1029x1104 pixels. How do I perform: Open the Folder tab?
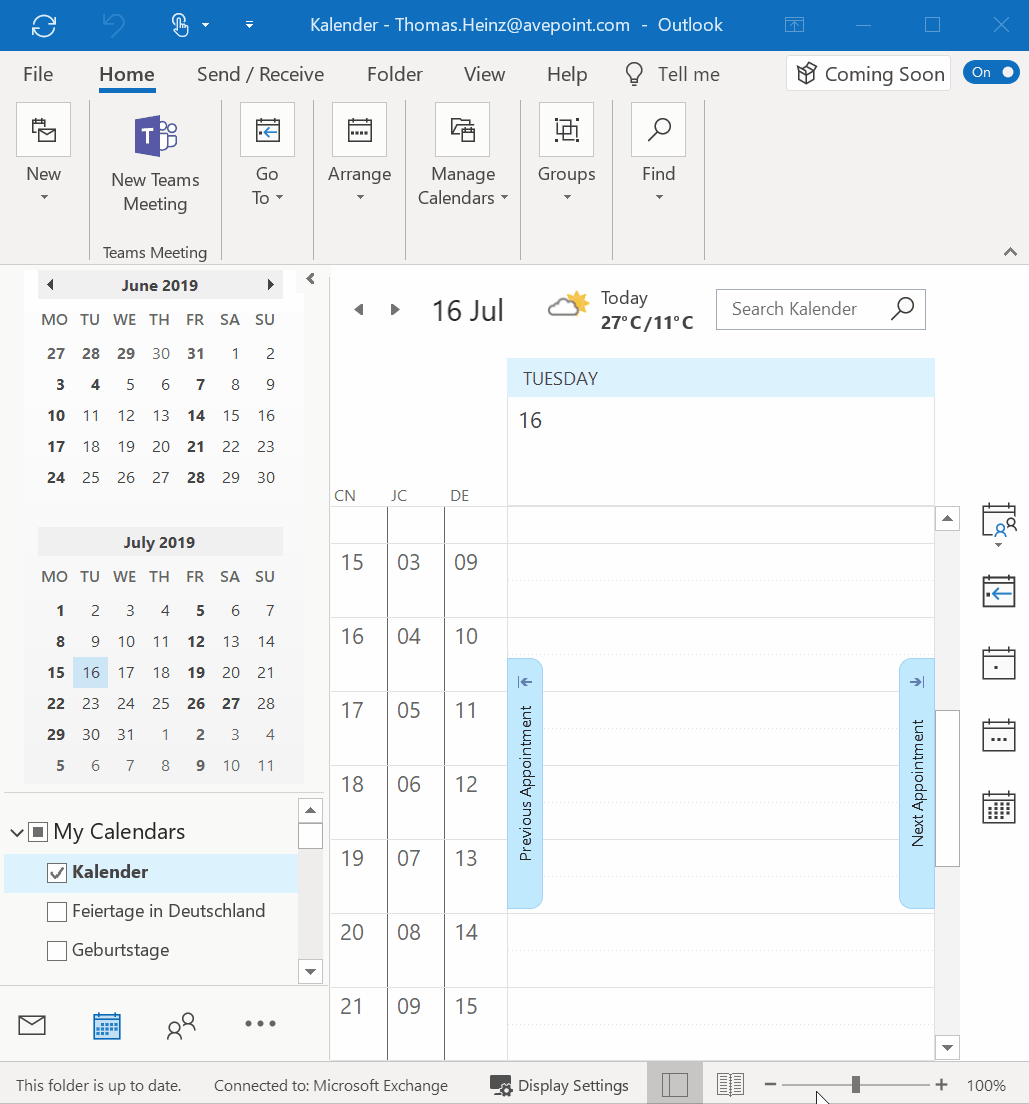coord(394,74)
